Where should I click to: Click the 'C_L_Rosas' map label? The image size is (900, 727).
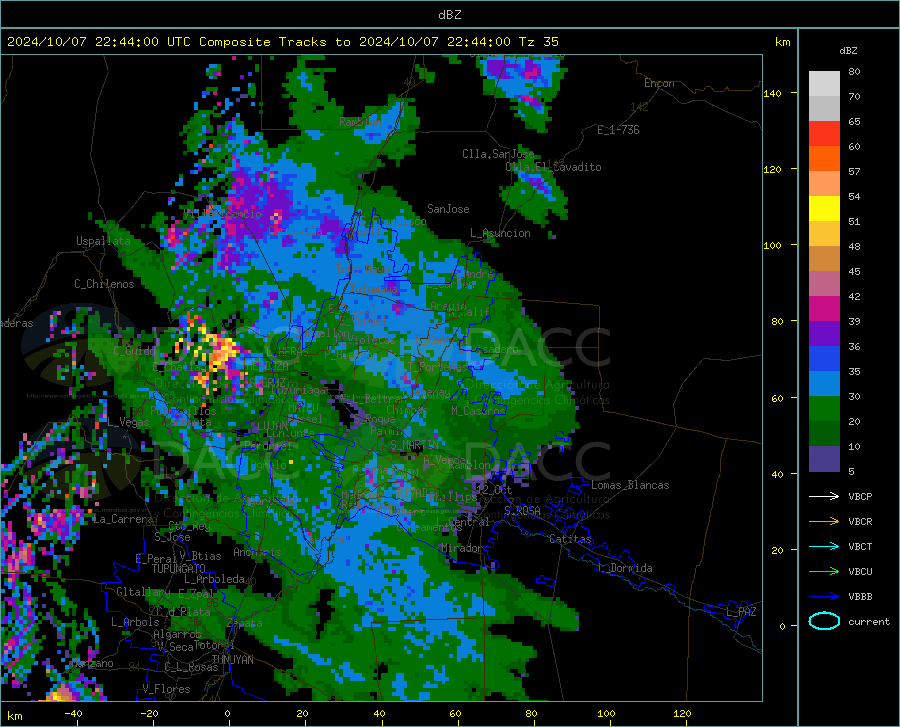point(191,667)
